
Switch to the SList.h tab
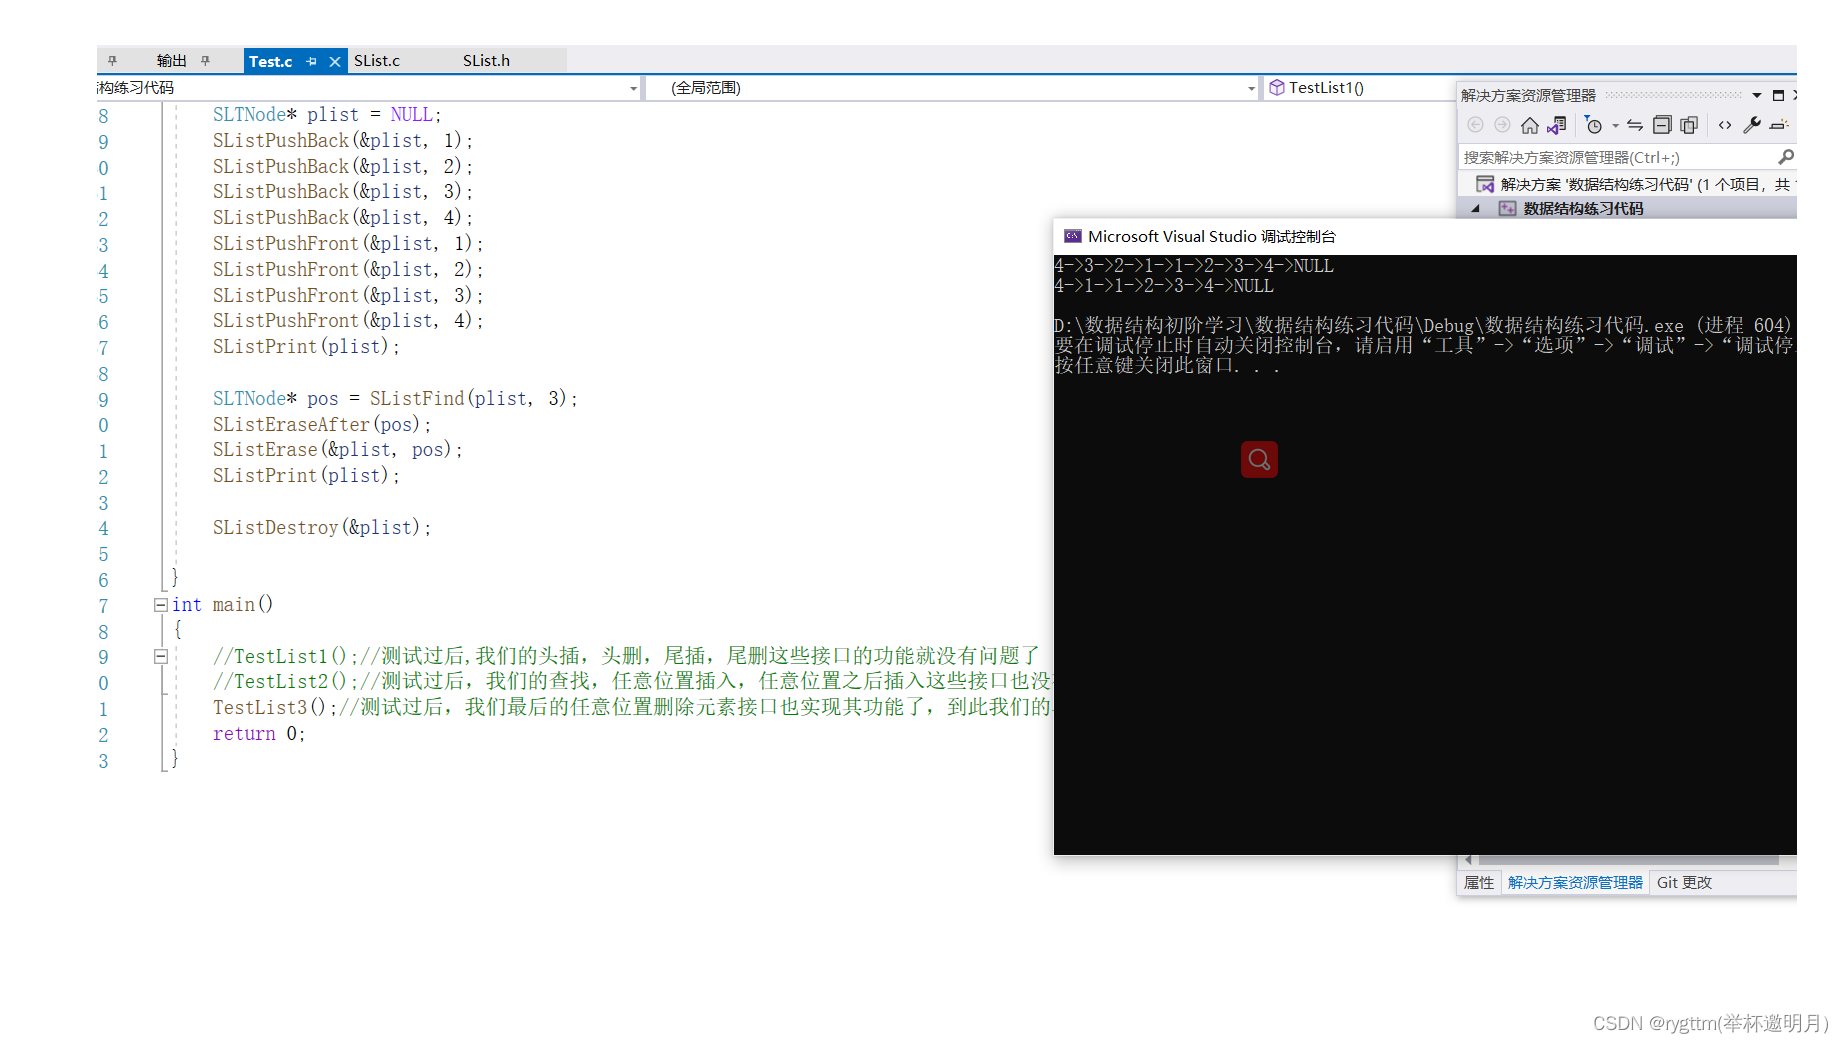click(486, 61)
